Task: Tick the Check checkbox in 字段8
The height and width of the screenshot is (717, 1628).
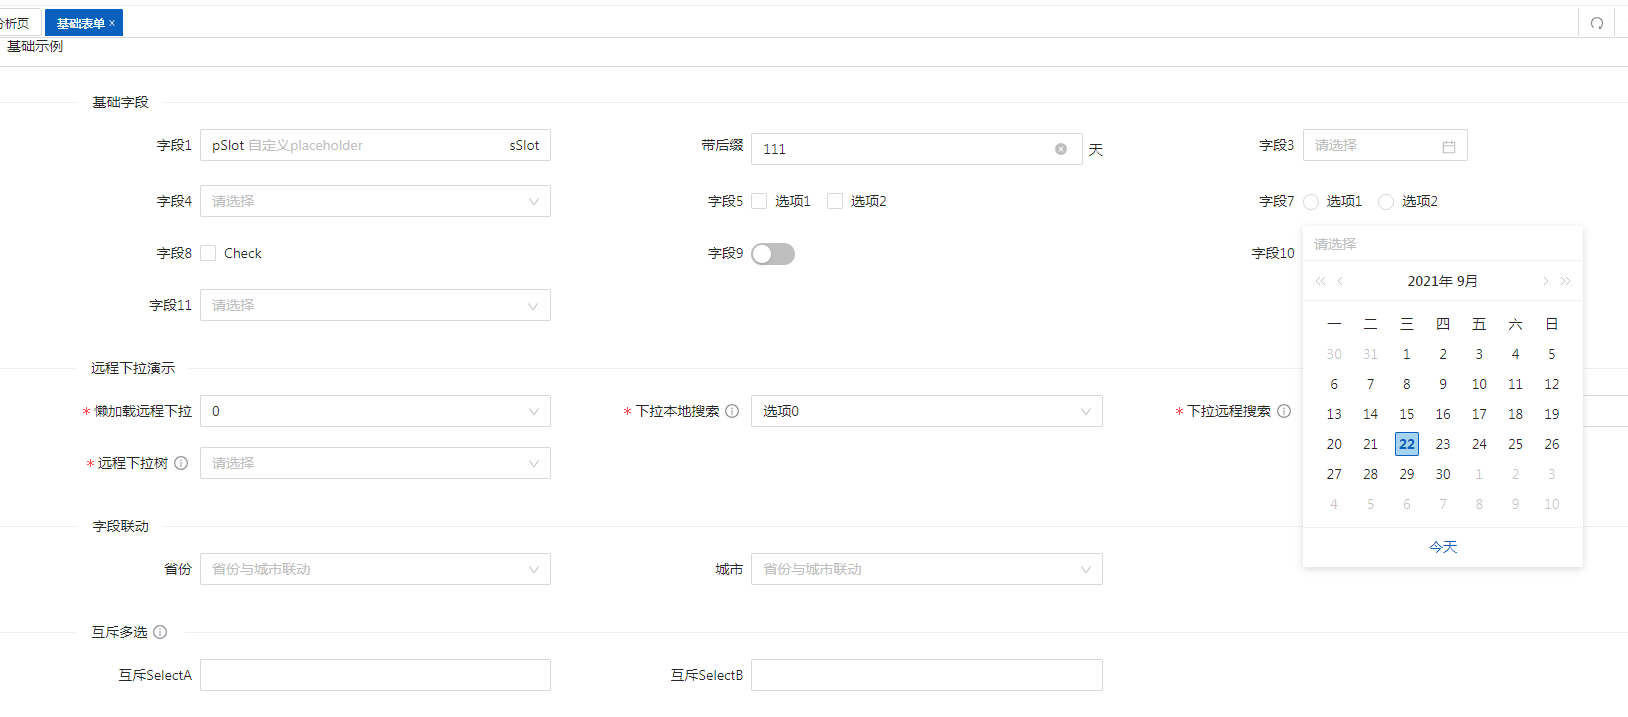Action: (x=208, y=253)
